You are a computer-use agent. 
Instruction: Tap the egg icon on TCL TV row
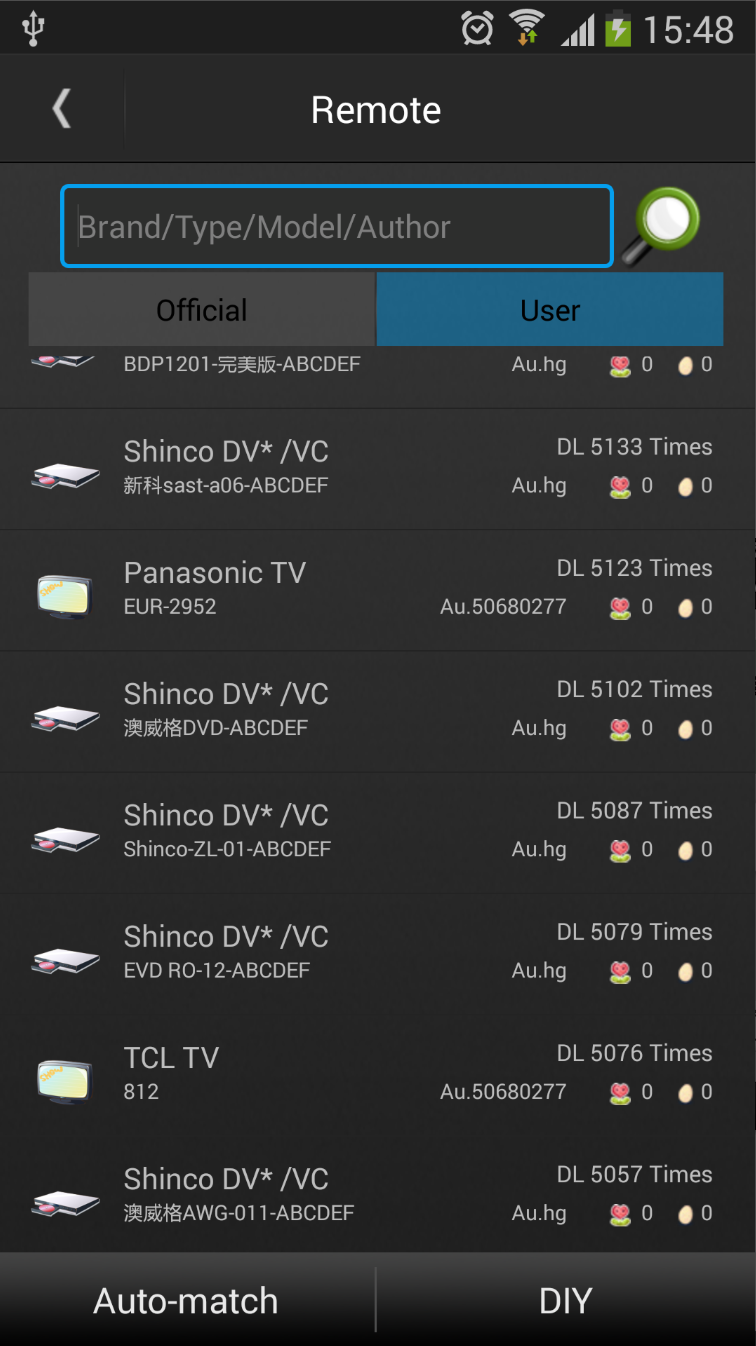click(685, 1093)
